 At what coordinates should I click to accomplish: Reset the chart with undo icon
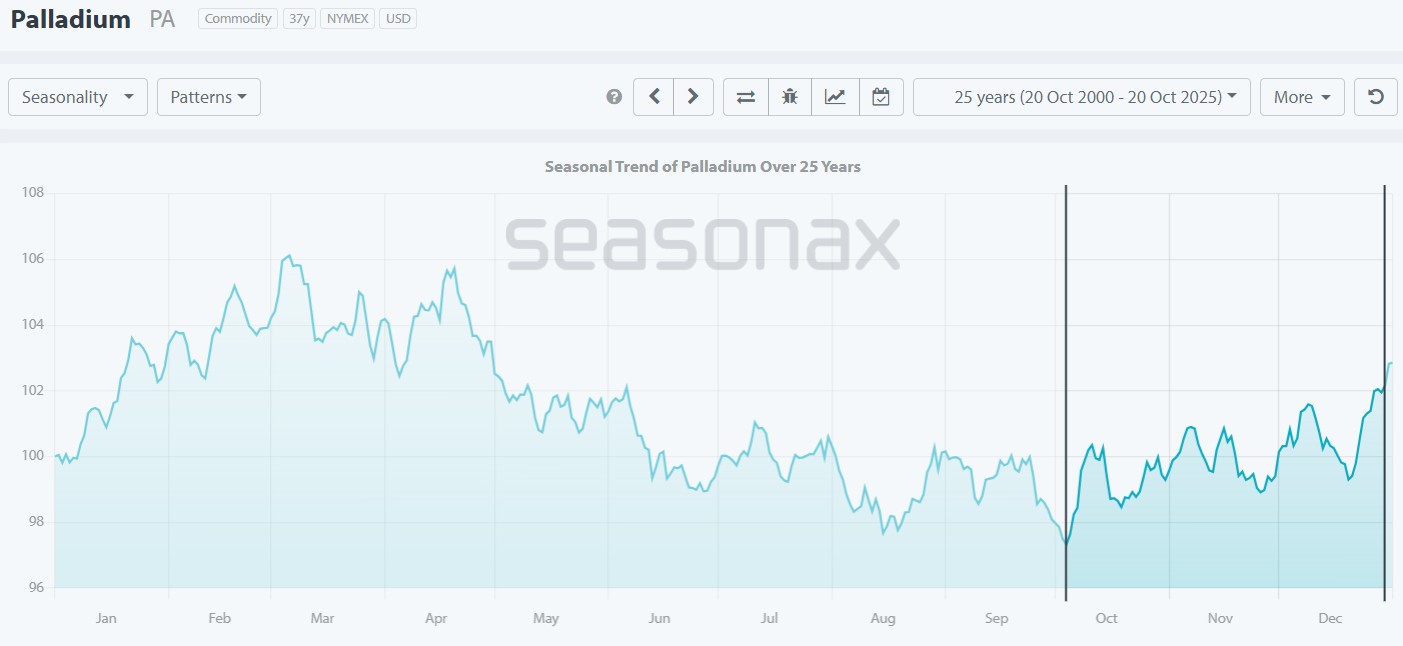(1376, 97)
